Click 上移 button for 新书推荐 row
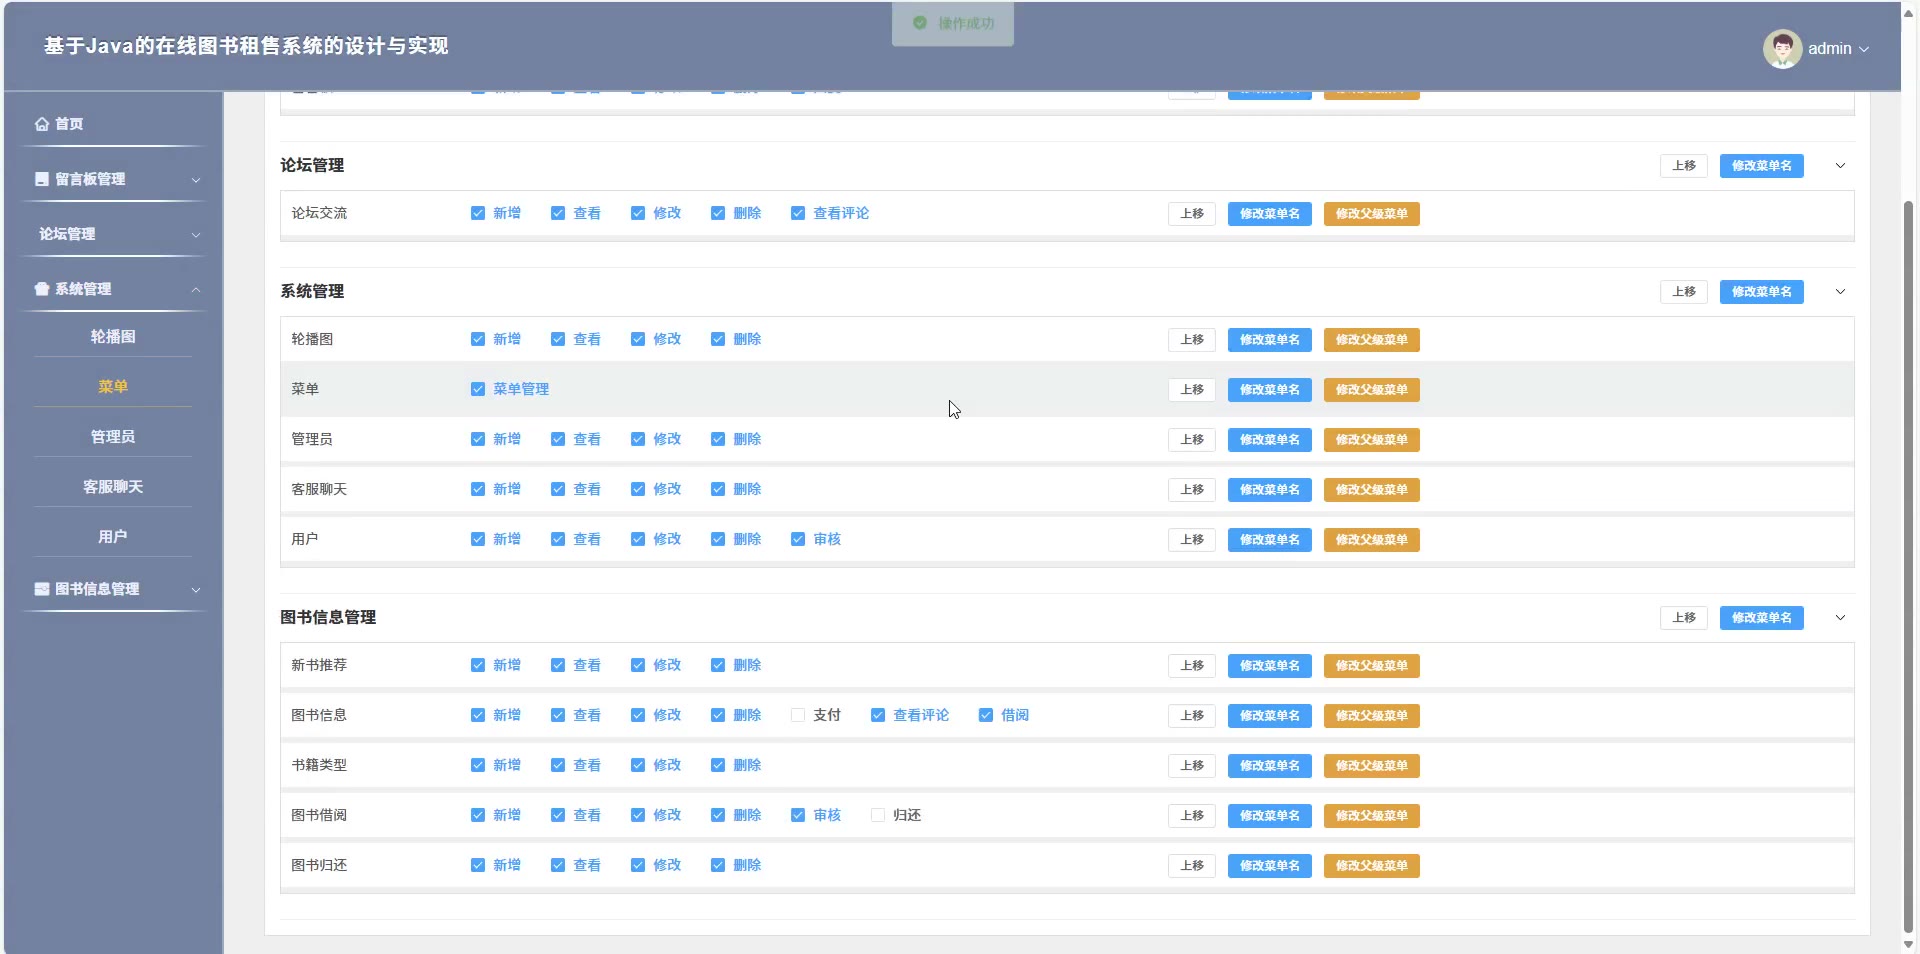1920x954 pixels. pos(1191,666)
